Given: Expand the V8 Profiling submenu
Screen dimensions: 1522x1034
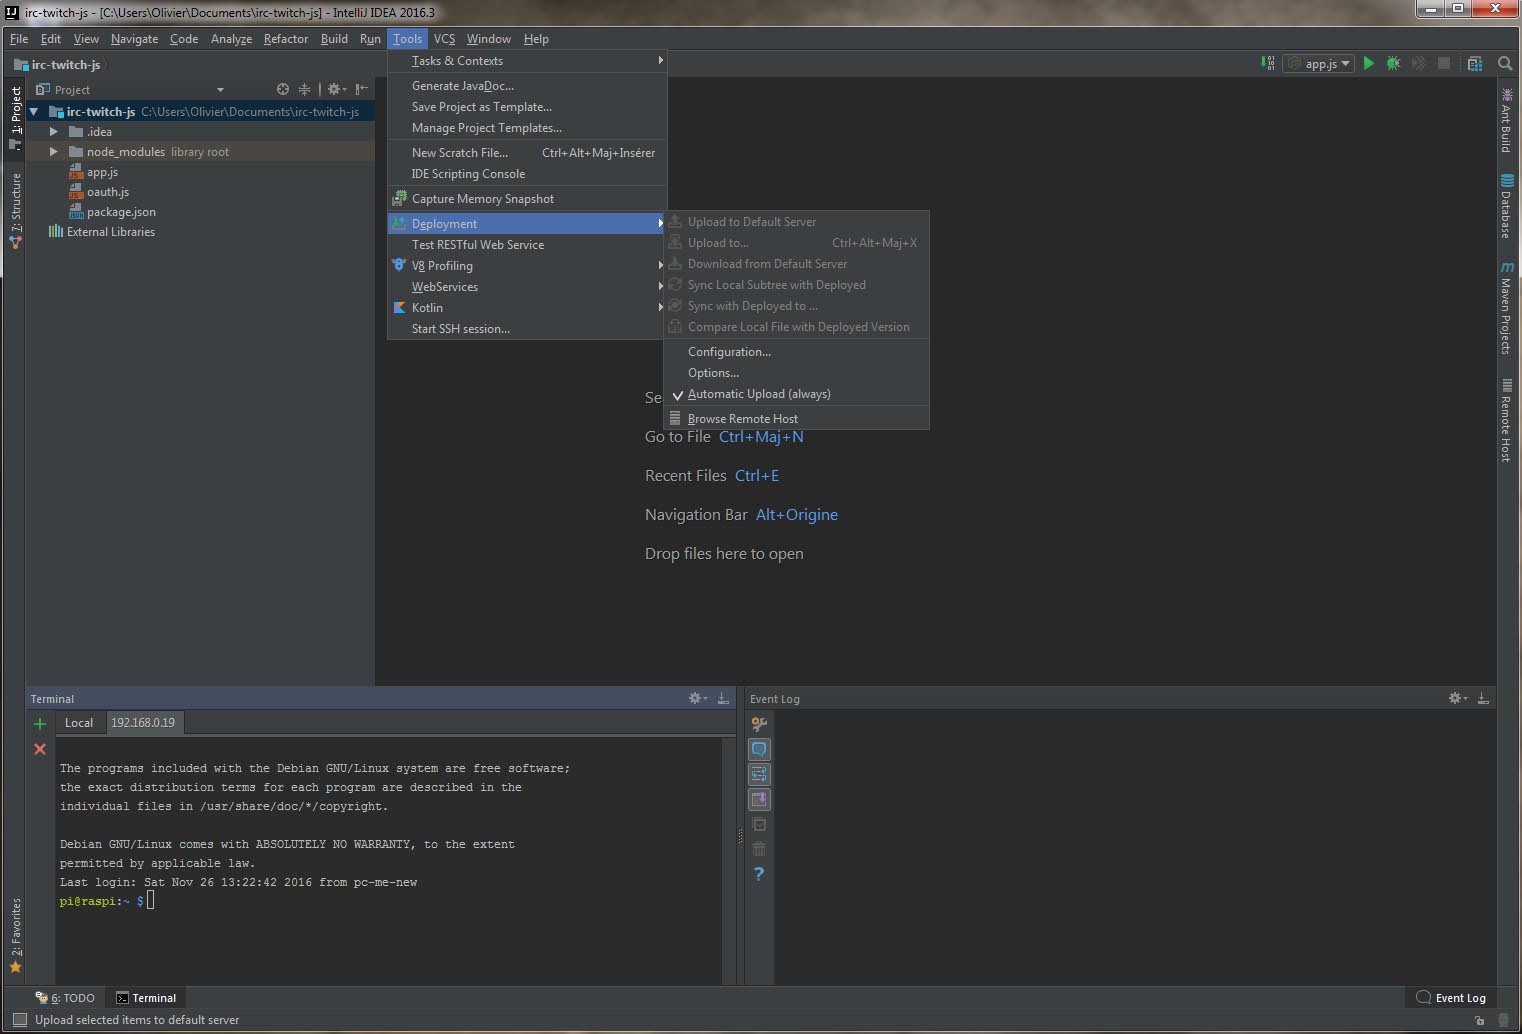Looking at the screenshot, I should click(527, 266).
